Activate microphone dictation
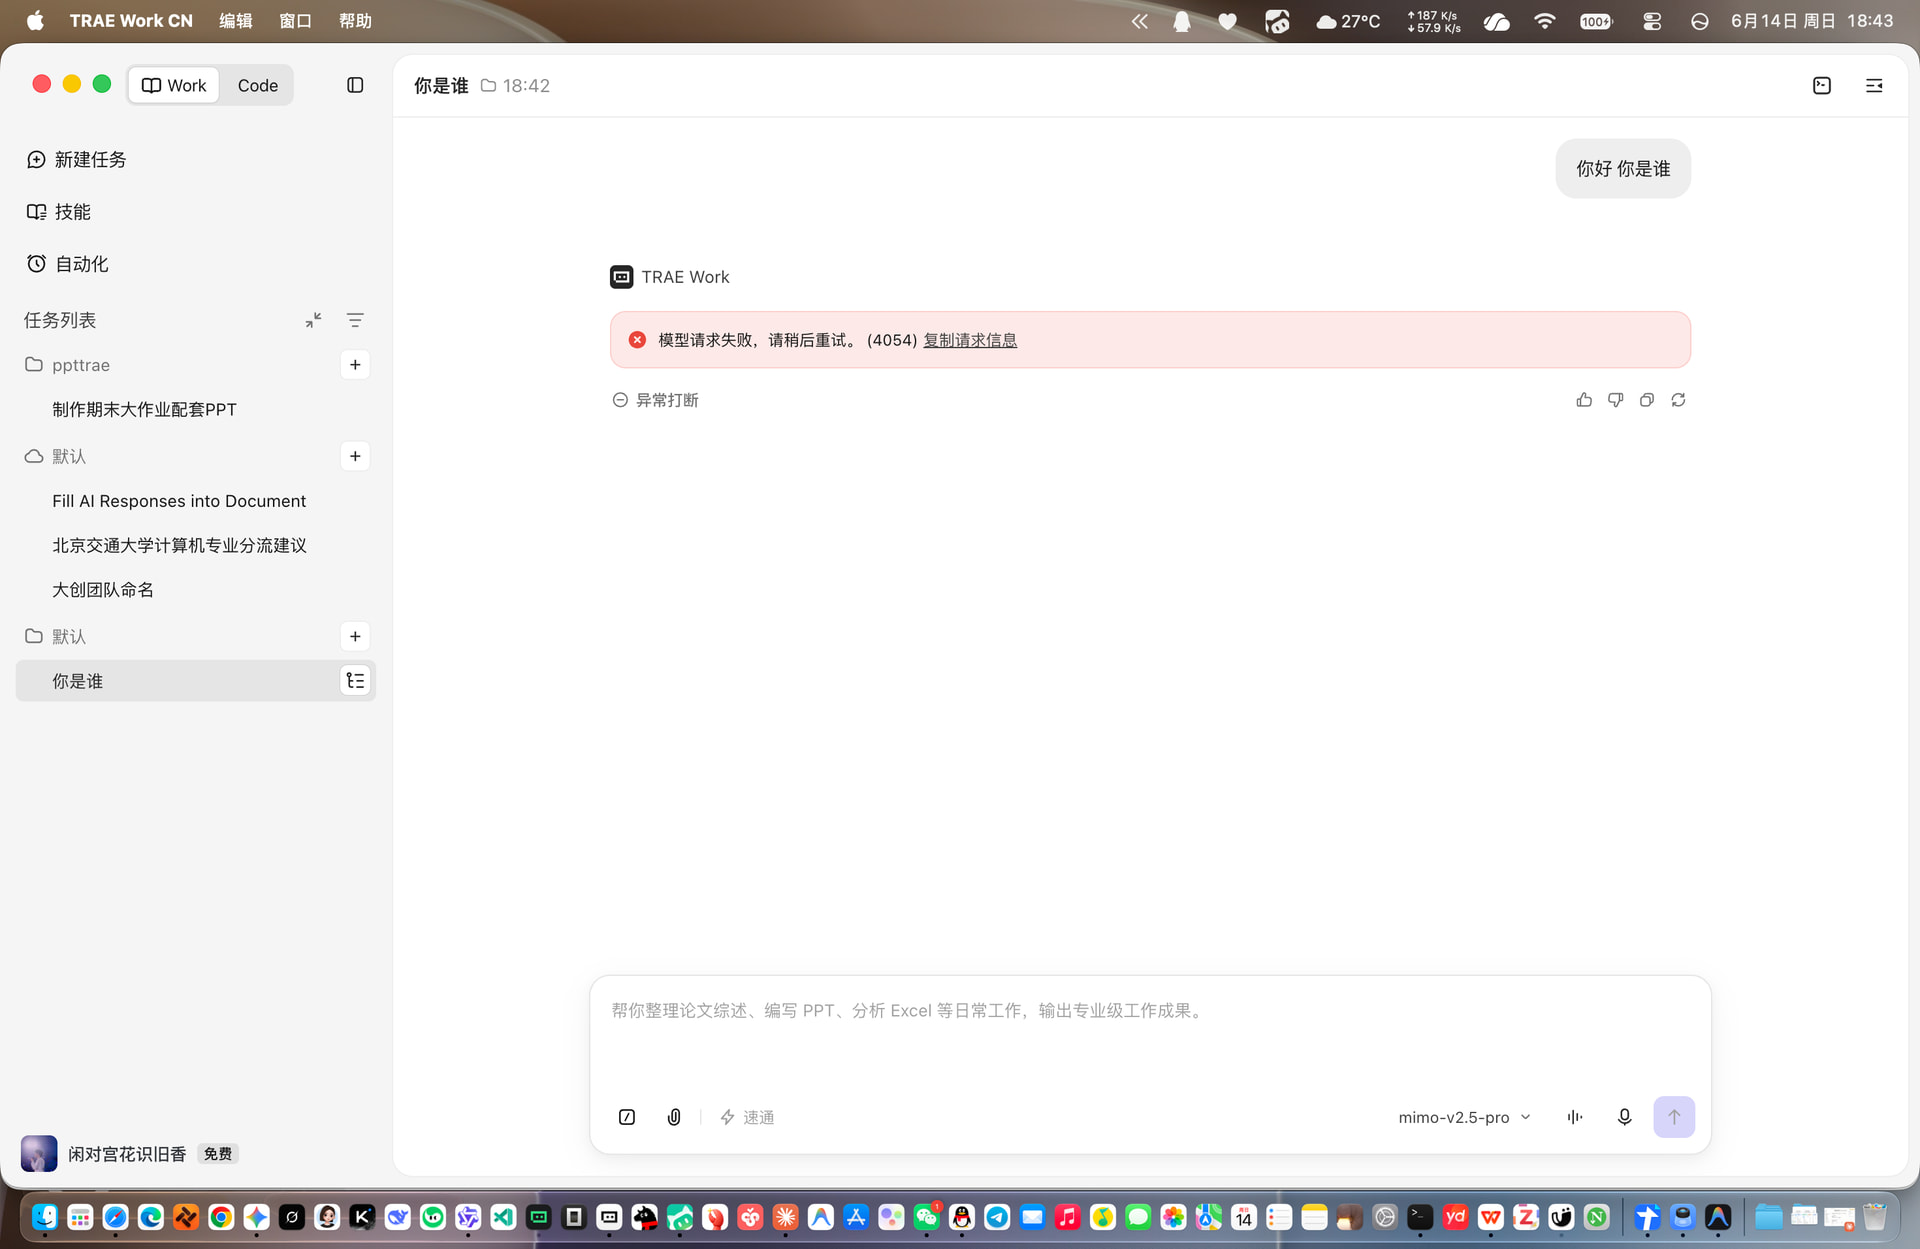Screen dimensions: 1920x1249 coord(1624,1117)
